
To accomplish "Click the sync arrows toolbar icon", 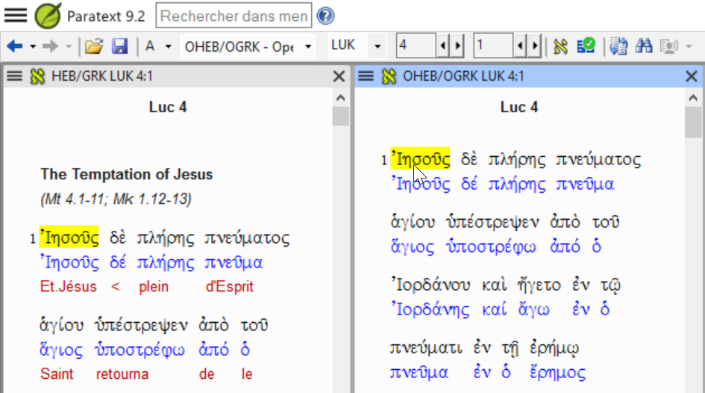I will 619,46.
